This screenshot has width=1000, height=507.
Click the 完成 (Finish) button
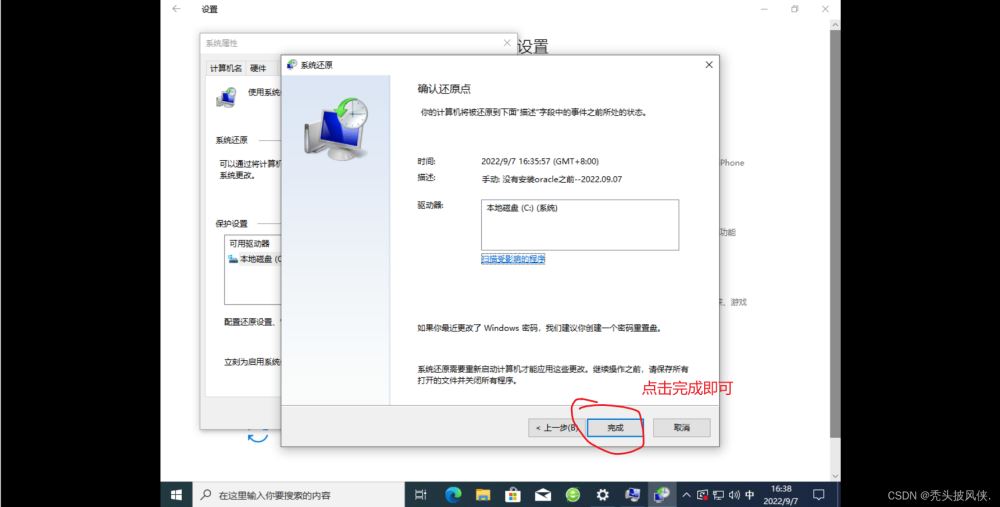point(614,427)
